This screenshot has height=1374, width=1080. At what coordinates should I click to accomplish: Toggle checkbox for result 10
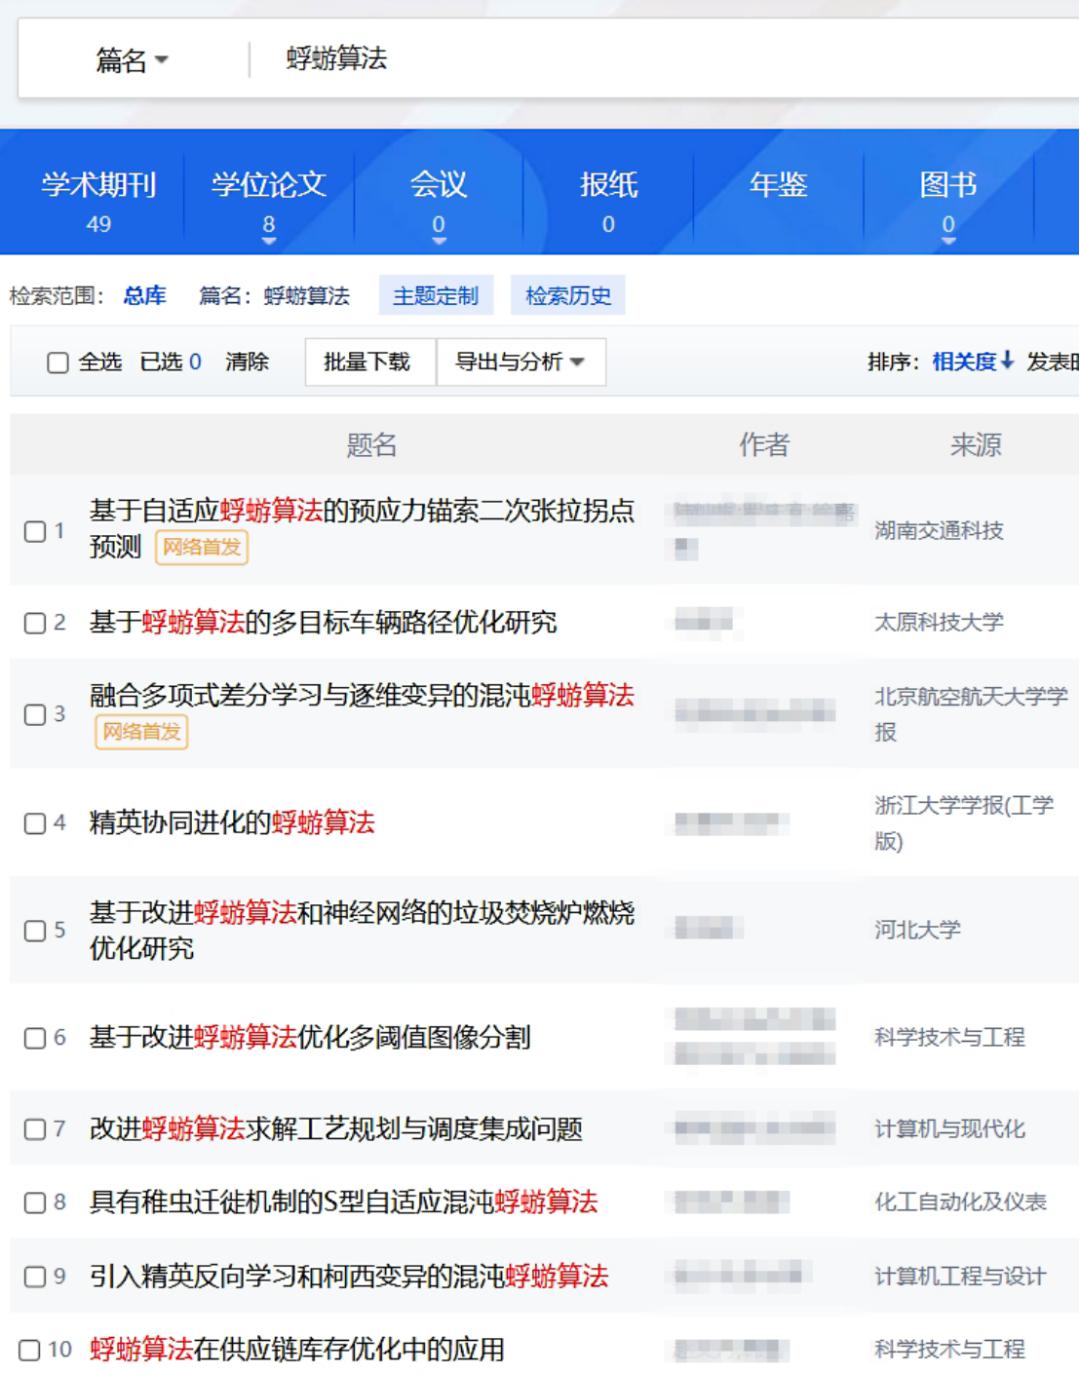click(x=31, y=1350)
